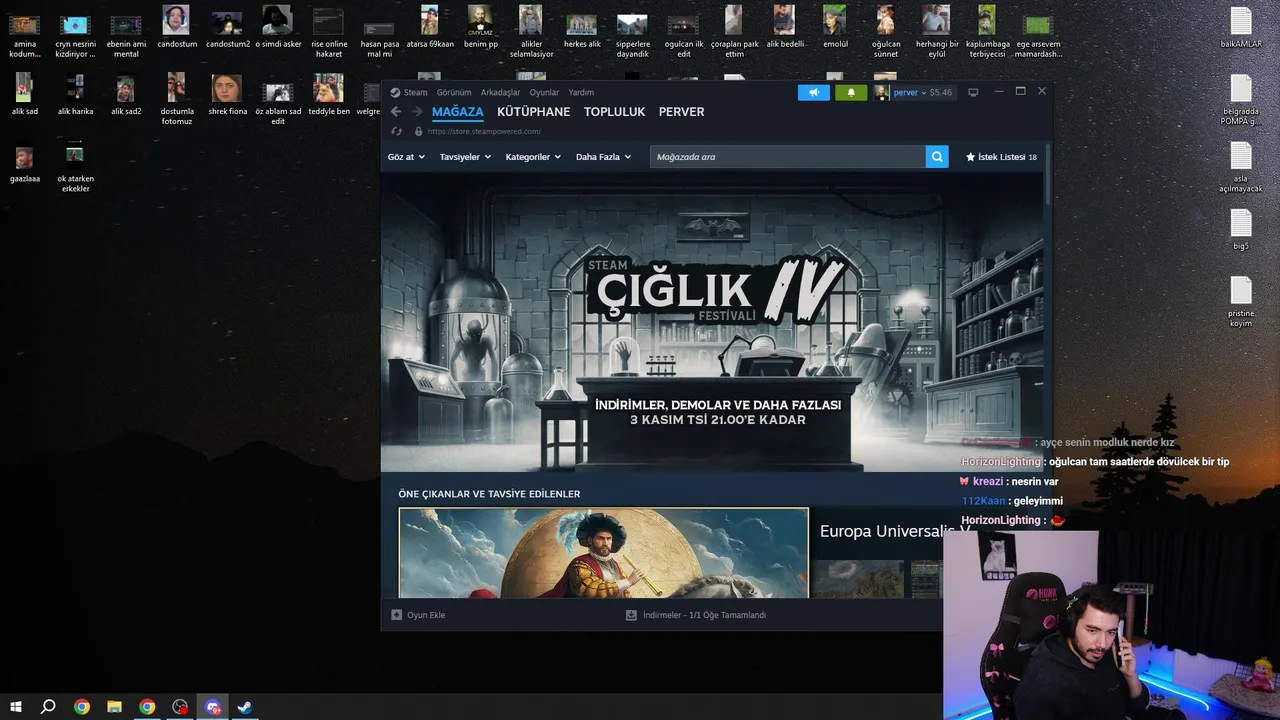Select the 'asla açılmayacak' desktop file
This screenshot has width=1280, height=720.
[x=1241, y=168]
